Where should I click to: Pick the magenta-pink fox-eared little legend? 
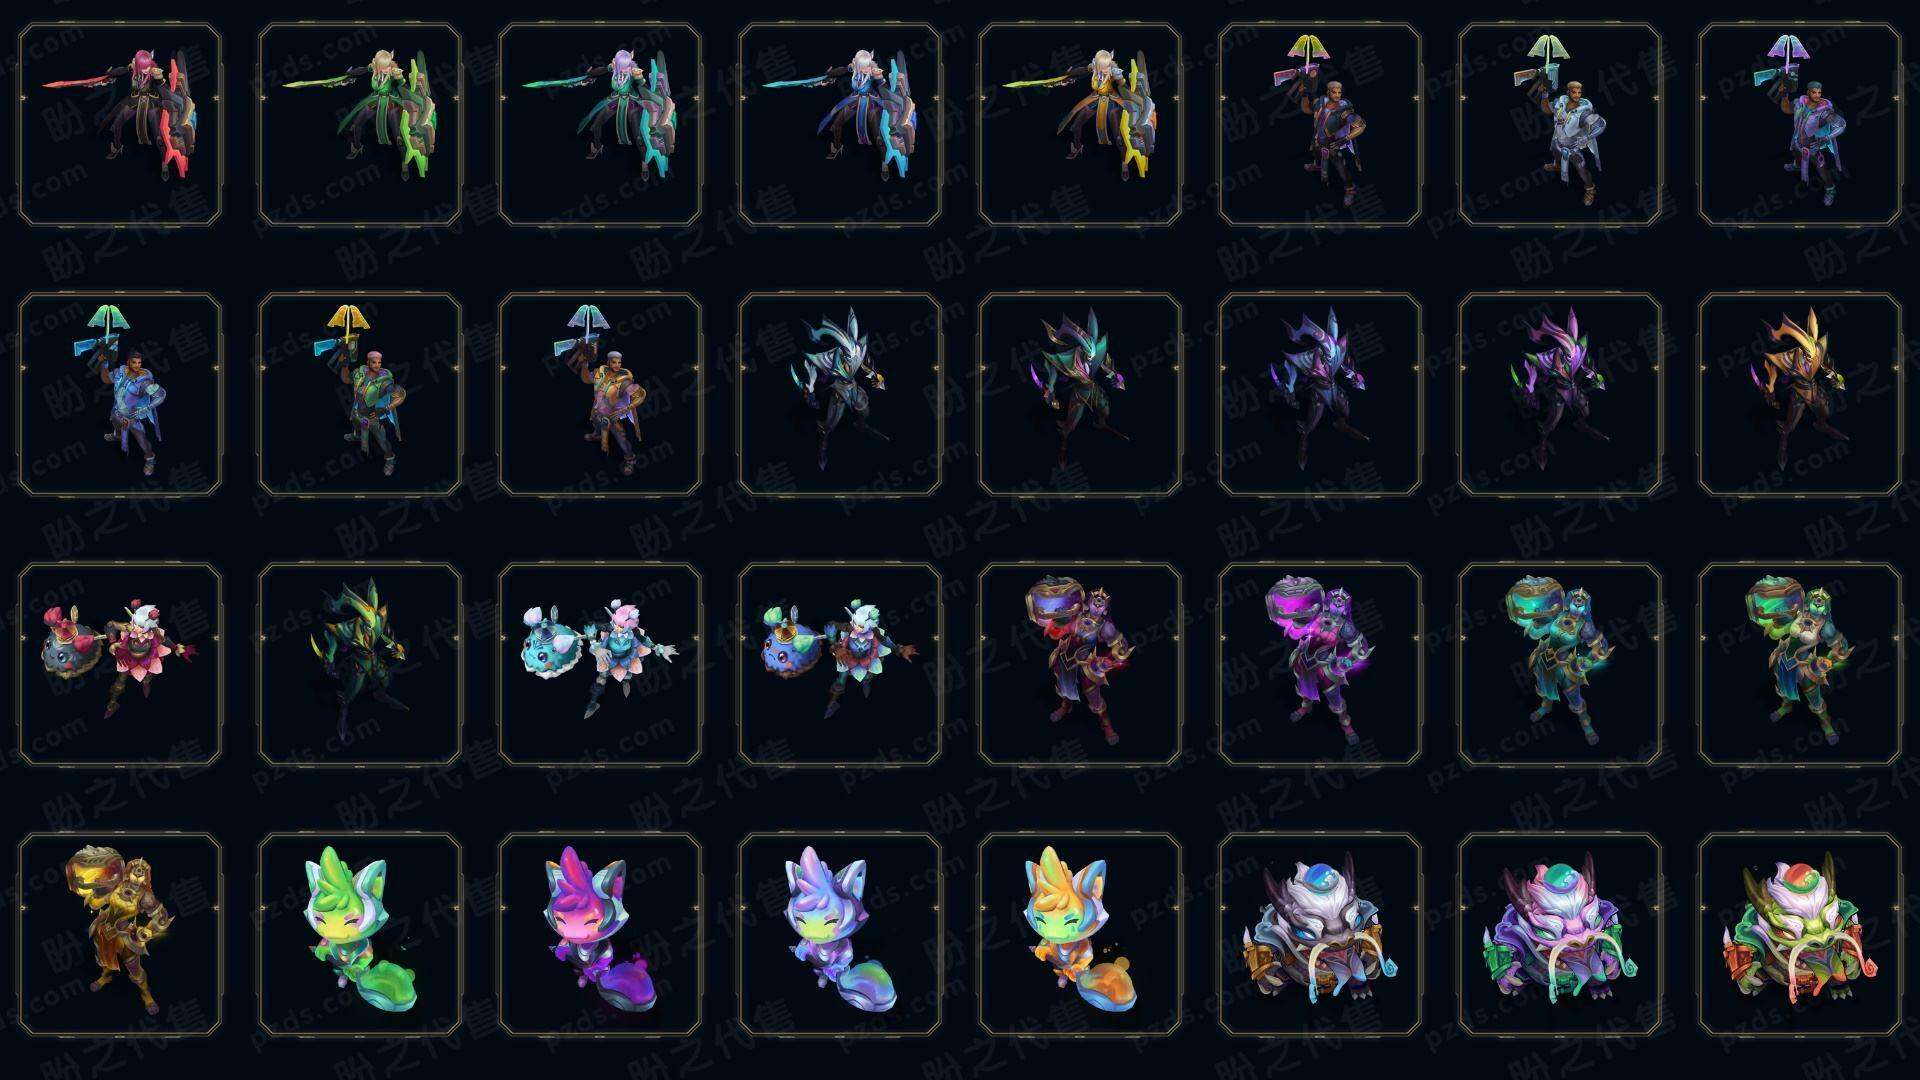click(x=600, y=934)
